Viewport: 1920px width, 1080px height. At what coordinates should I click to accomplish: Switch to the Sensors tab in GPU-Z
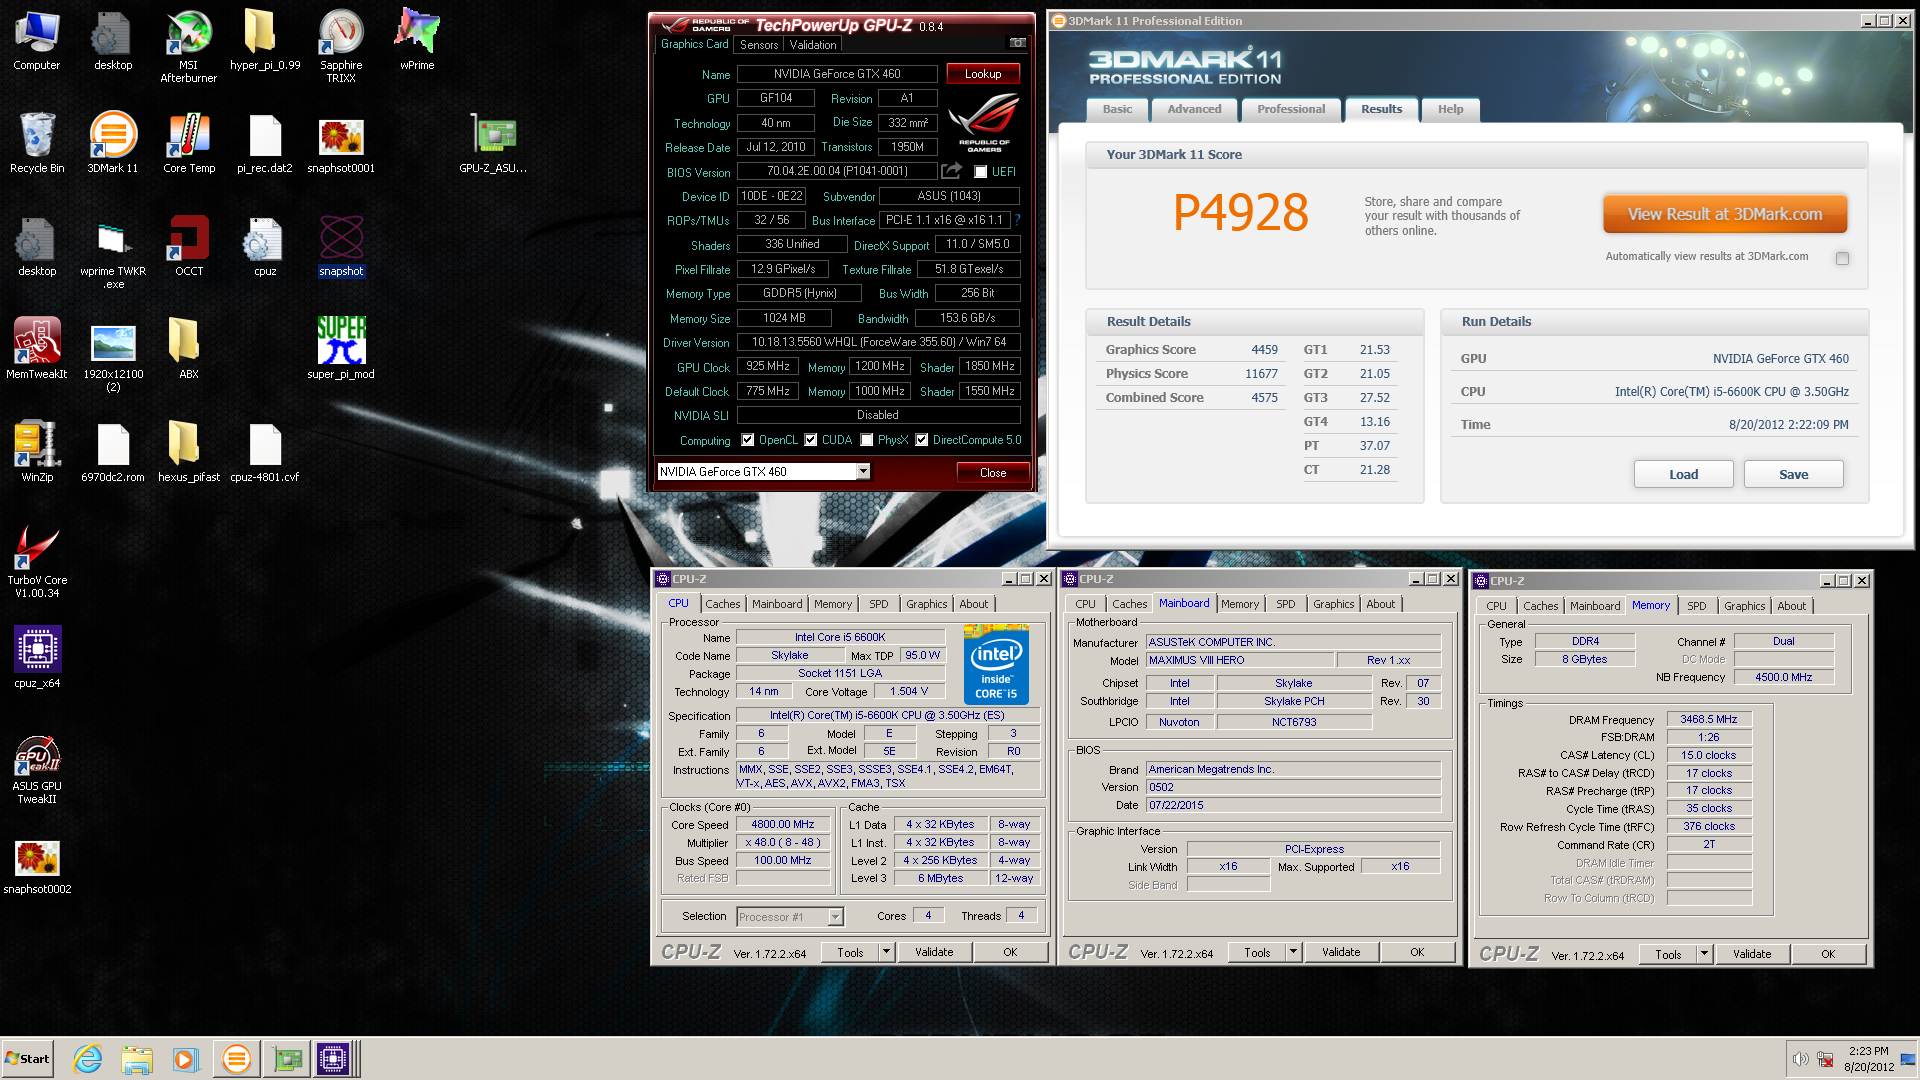[x=759, y=45]
